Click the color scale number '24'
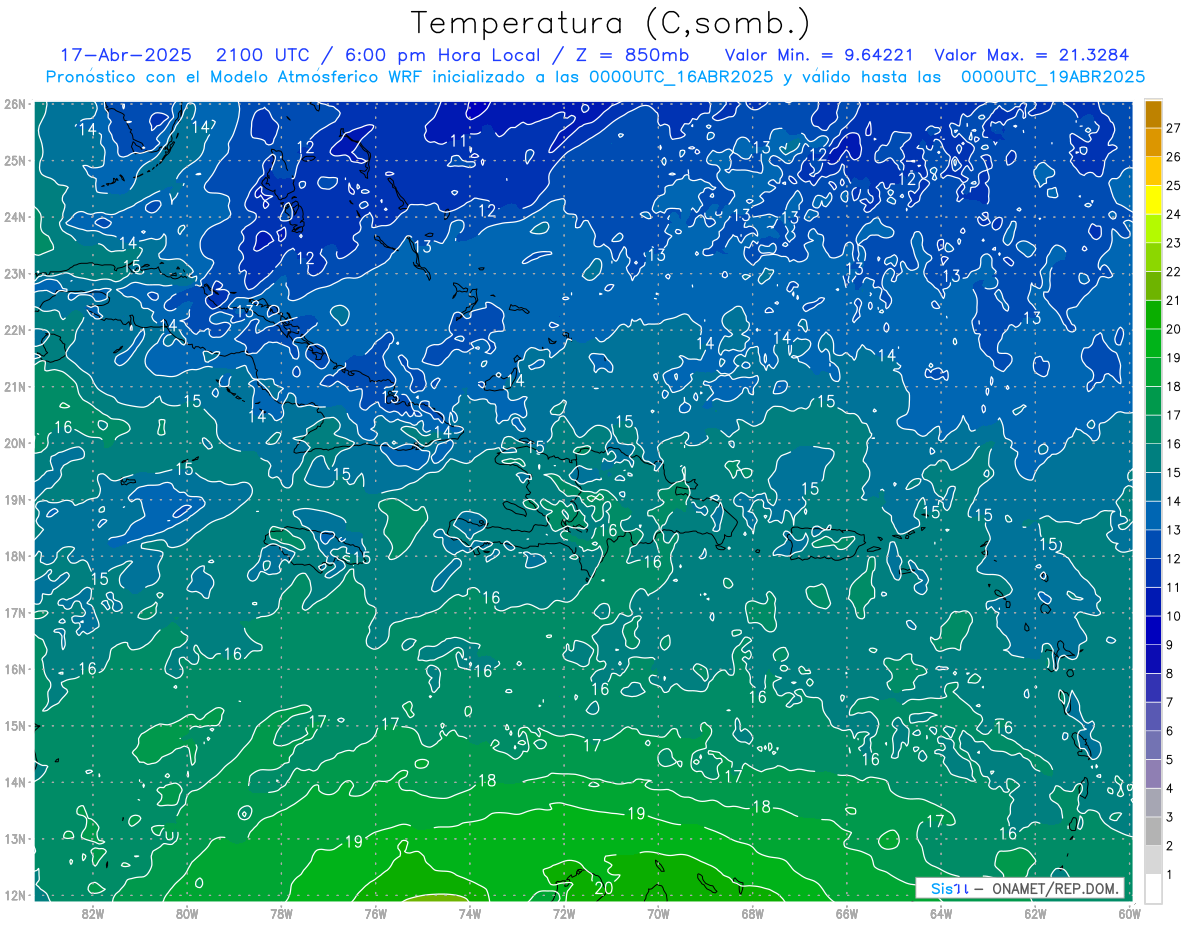The width and height of the screenshot is (1200, 927). (x=1174, y=215)
